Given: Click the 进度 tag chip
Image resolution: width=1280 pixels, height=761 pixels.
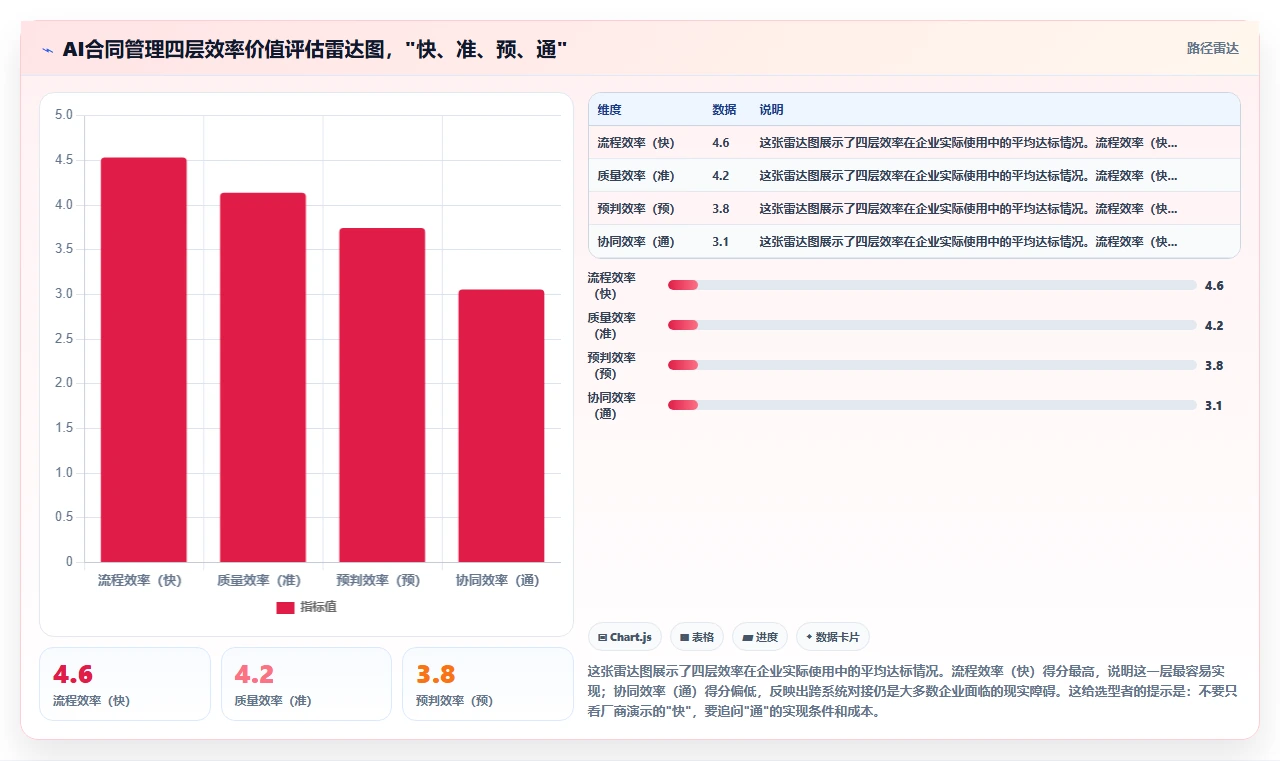Looking at the screenshot, I should 760,637.
